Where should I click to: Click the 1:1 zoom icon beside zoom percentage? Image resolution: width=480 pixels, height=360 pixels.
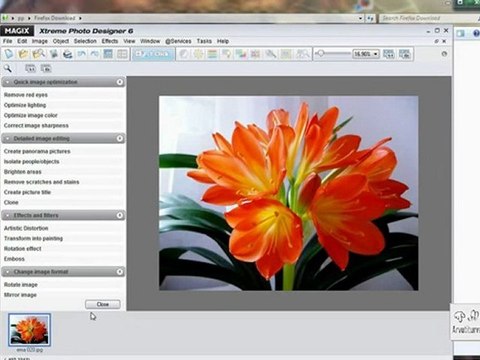tap(389, 54)
